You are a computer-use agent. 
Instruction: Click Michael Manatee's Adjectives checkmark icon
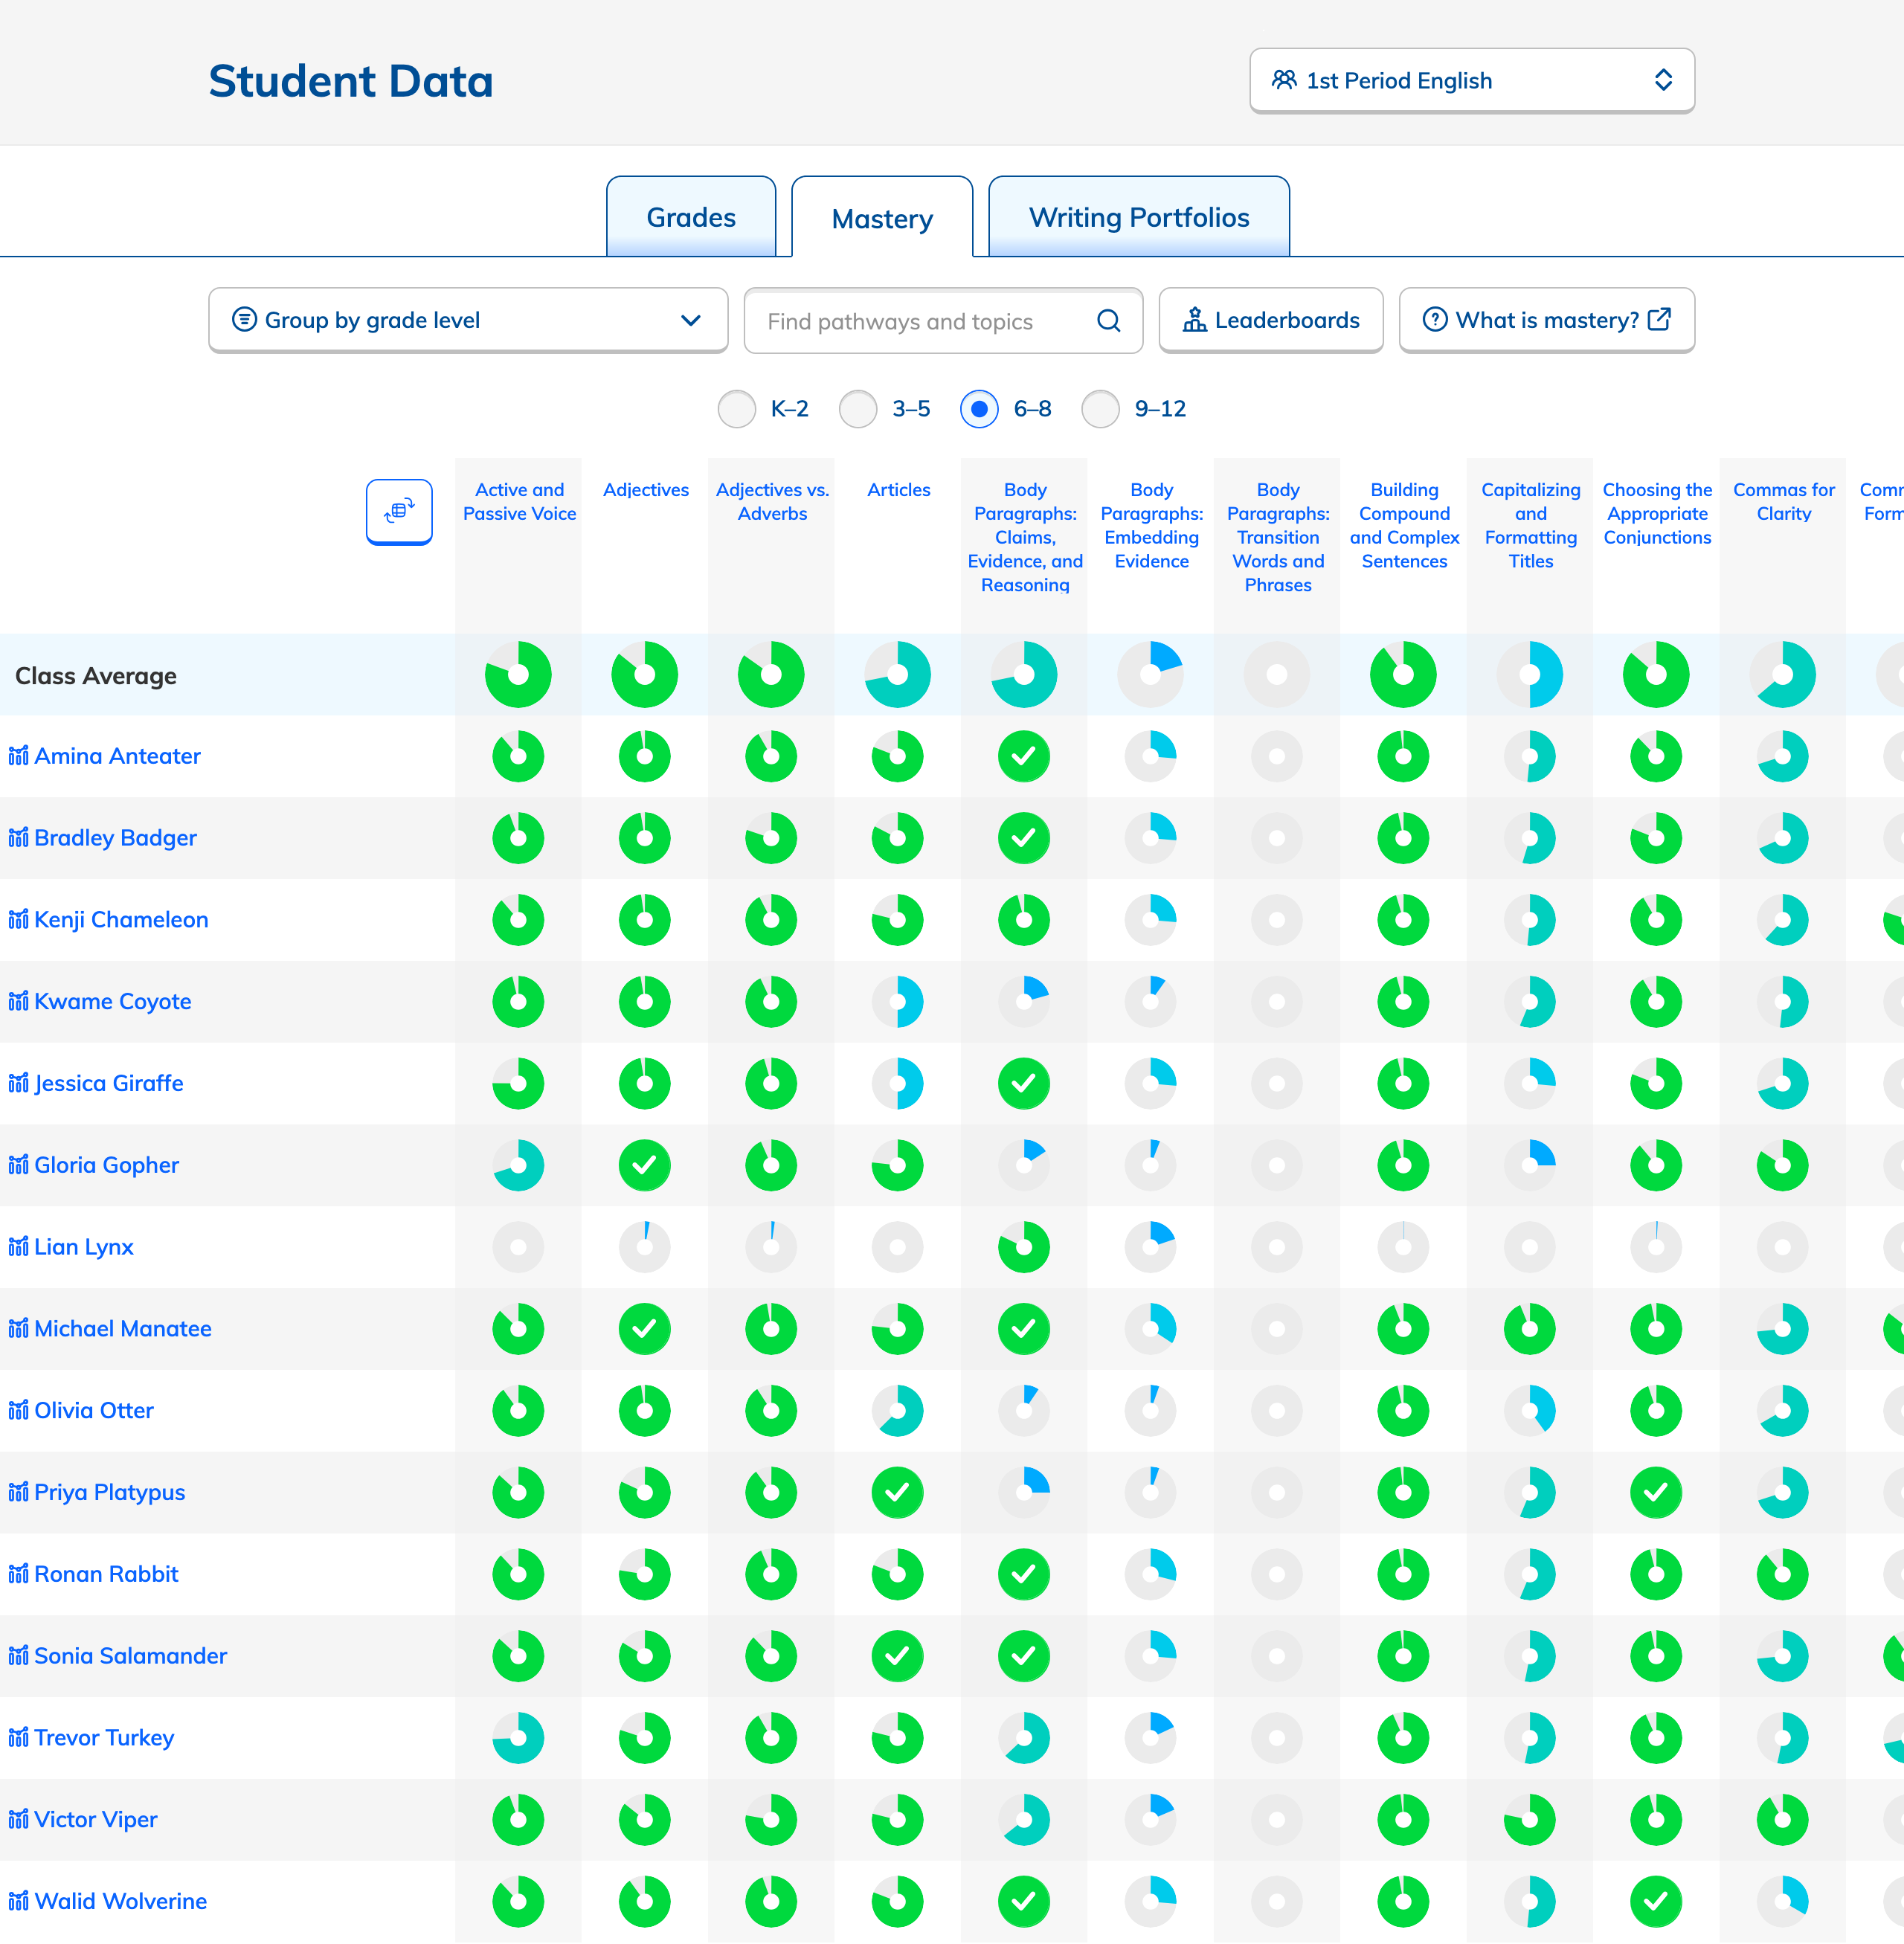[645, 1329]
